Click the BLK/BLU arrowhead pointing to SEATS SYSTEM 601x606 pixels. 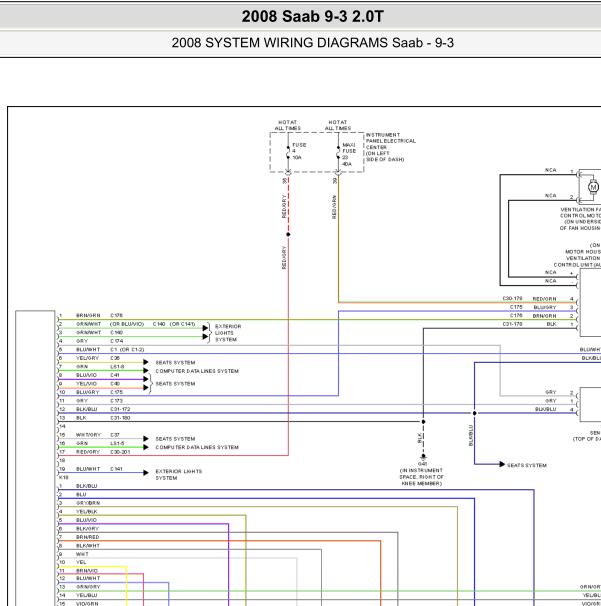(x=502, y=464)
